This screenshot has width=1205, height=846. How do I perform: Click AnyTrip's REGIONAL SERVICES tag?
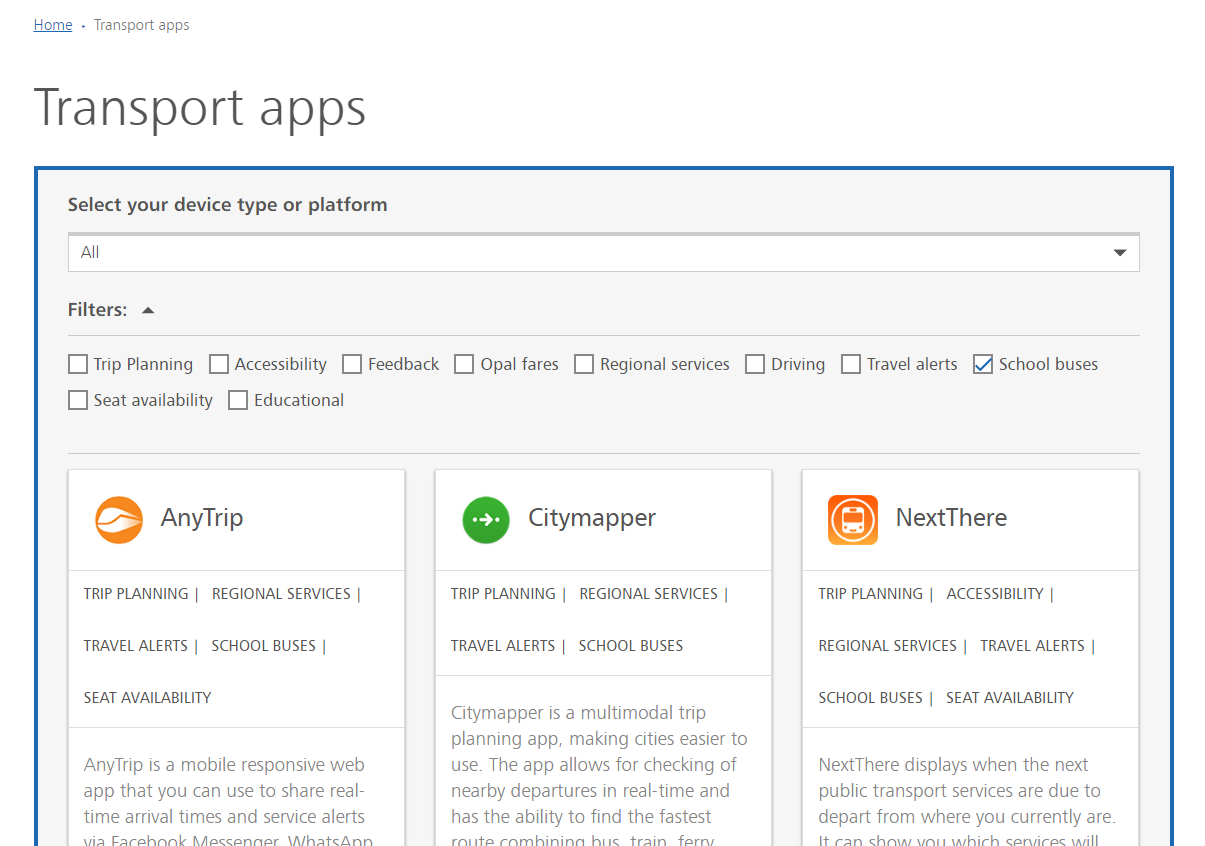[281, 594]
